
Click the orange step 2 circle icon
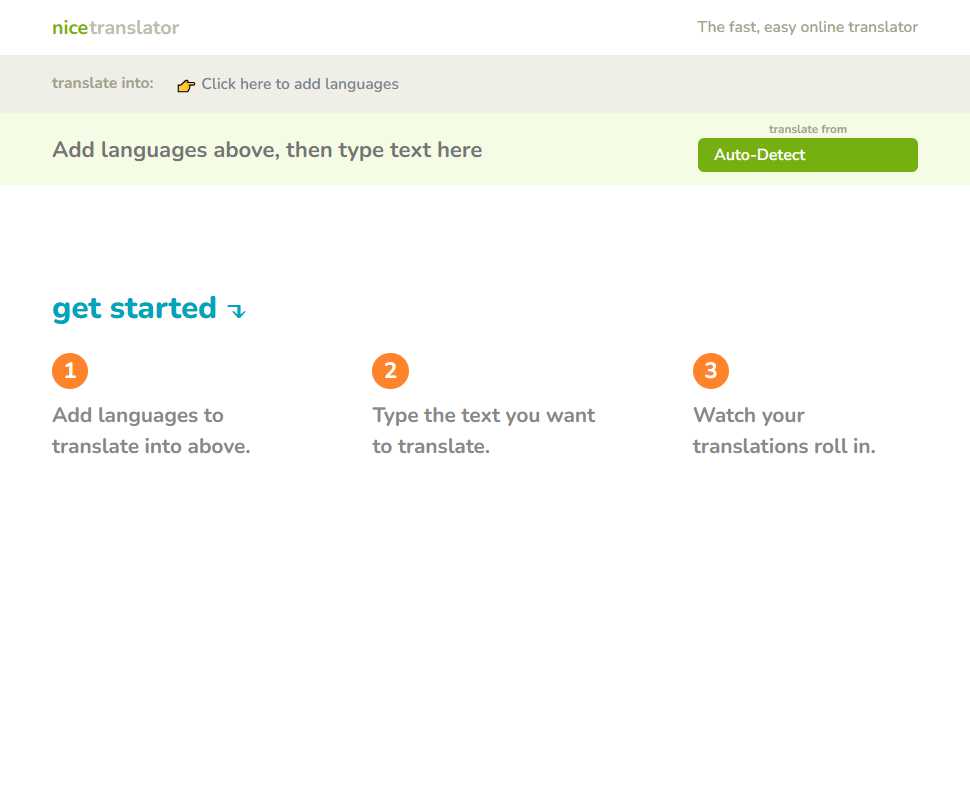(x=390, y=370)
